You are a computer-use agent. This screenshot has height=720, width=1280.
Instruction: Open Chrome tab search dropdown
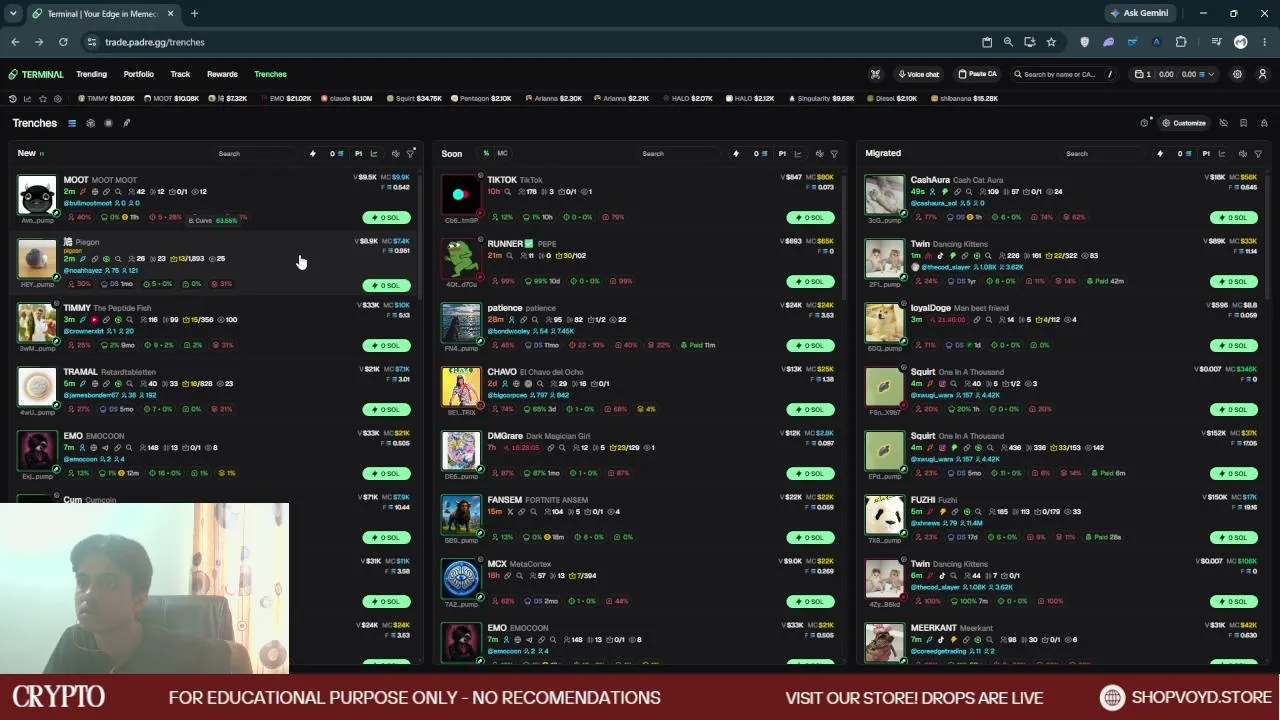tap(13, 14)
